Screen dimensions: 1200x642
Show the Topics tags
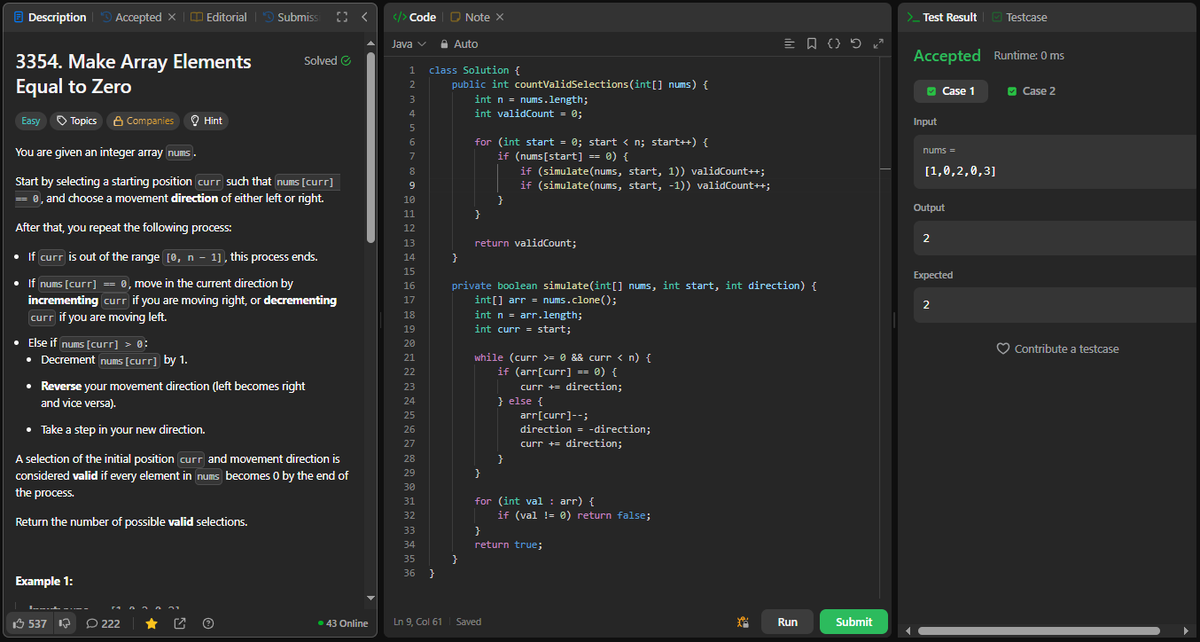(76, 121)
